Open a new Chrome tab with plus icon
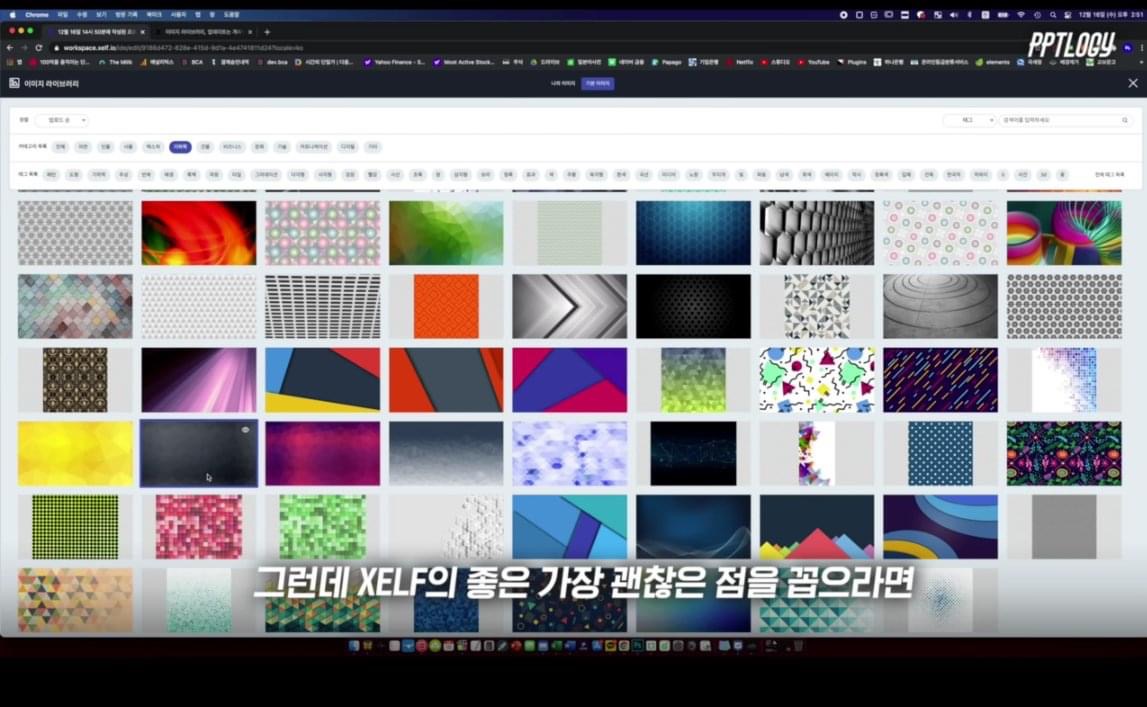 [x=267, y=31]
